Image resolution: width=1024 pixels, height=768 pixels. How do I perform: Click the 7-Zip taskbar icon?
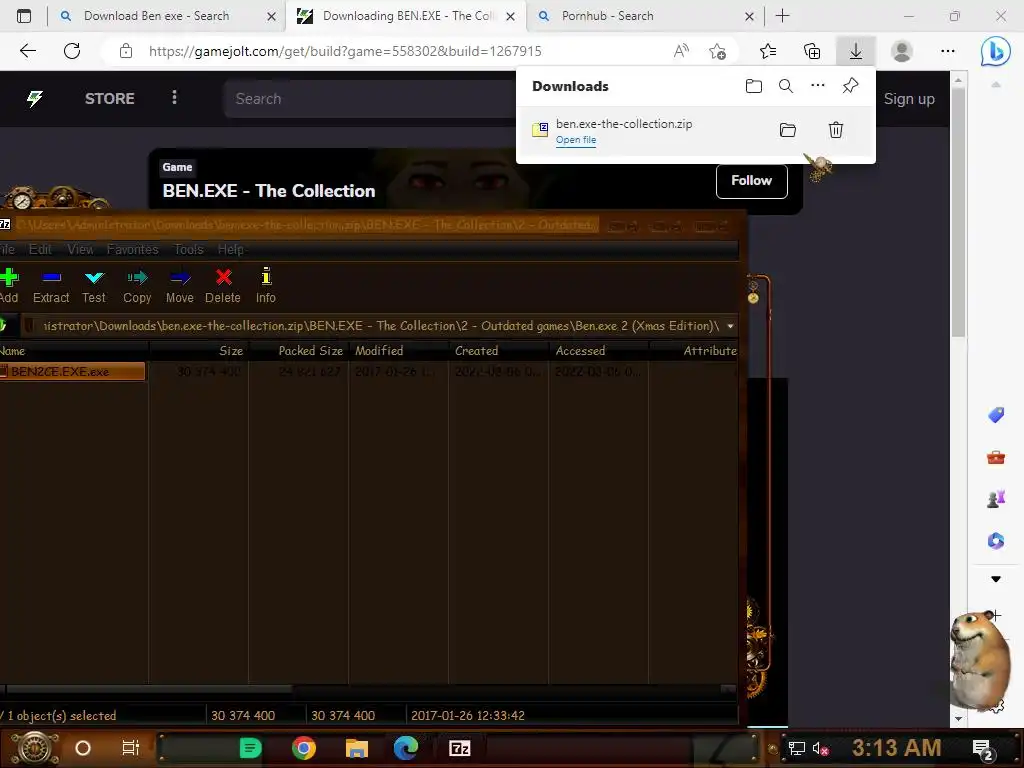pyautogui.click(x=460, y=748)
